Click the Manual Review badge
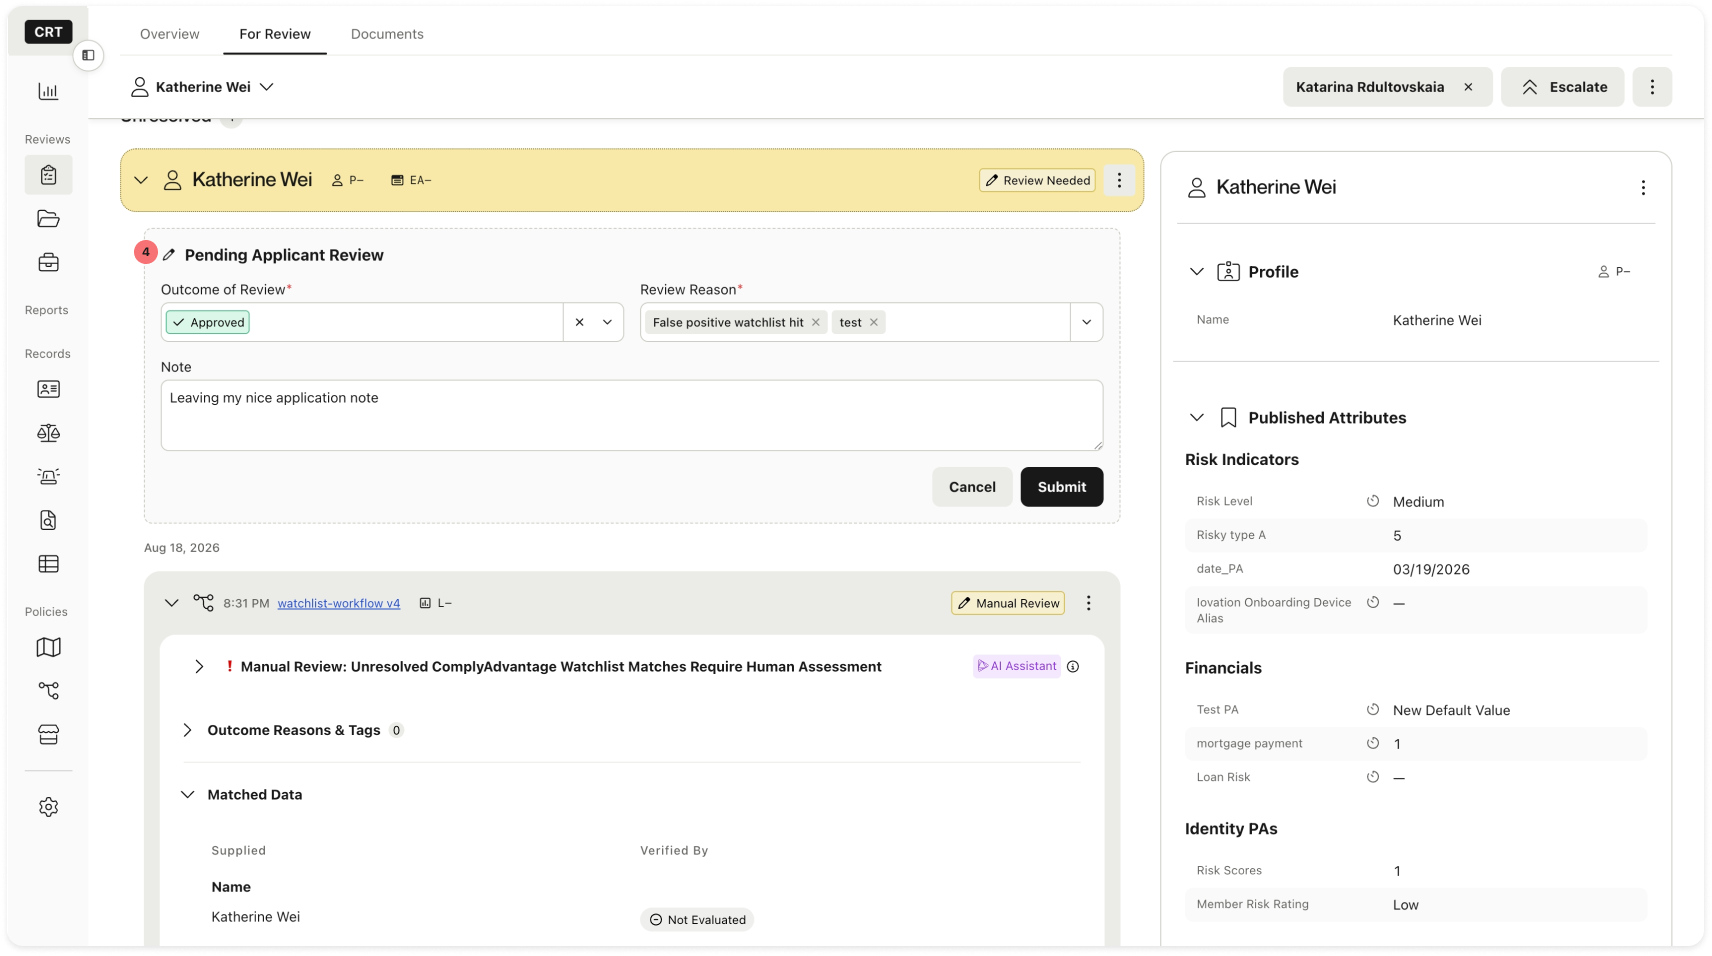 [1008, 603]
